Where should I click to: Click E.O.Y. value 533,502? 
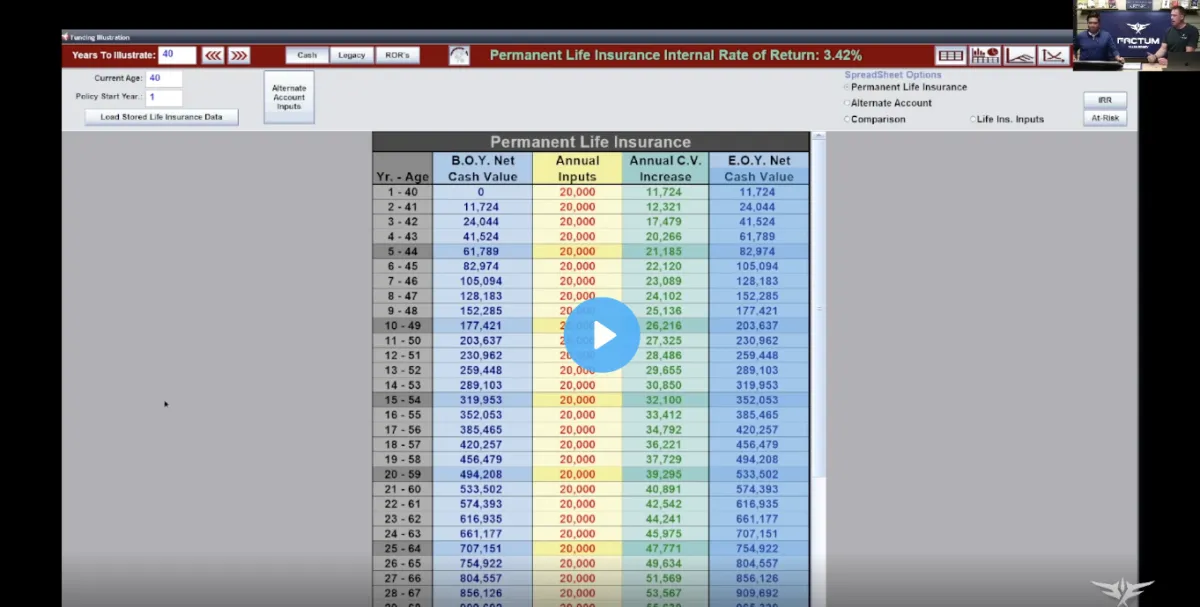click(758, 474)
